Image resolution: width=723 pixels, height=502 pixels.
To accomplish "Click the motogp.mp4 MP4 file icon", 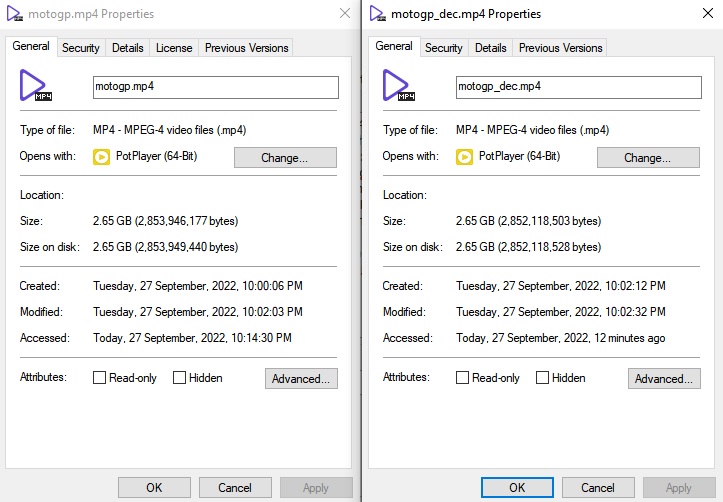I will point(36,86).
